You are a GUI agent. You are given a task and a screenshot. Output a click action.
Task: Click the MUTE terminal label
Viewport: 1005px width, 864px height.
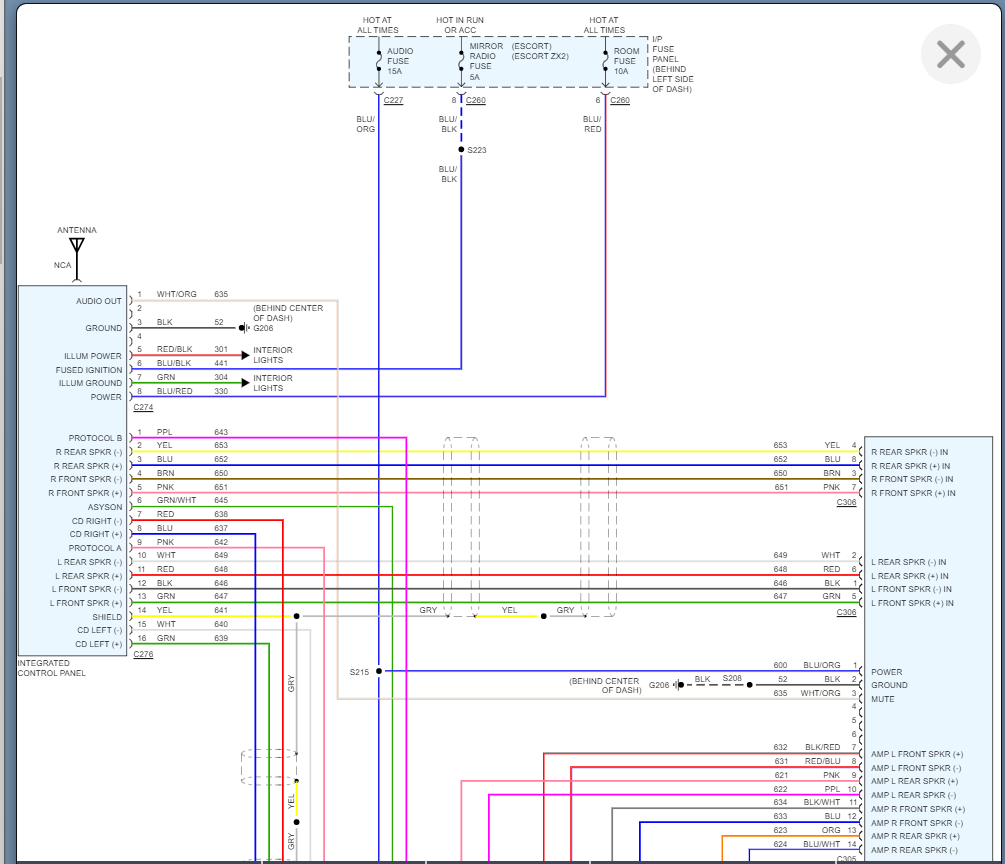click(x=883, y=699)
